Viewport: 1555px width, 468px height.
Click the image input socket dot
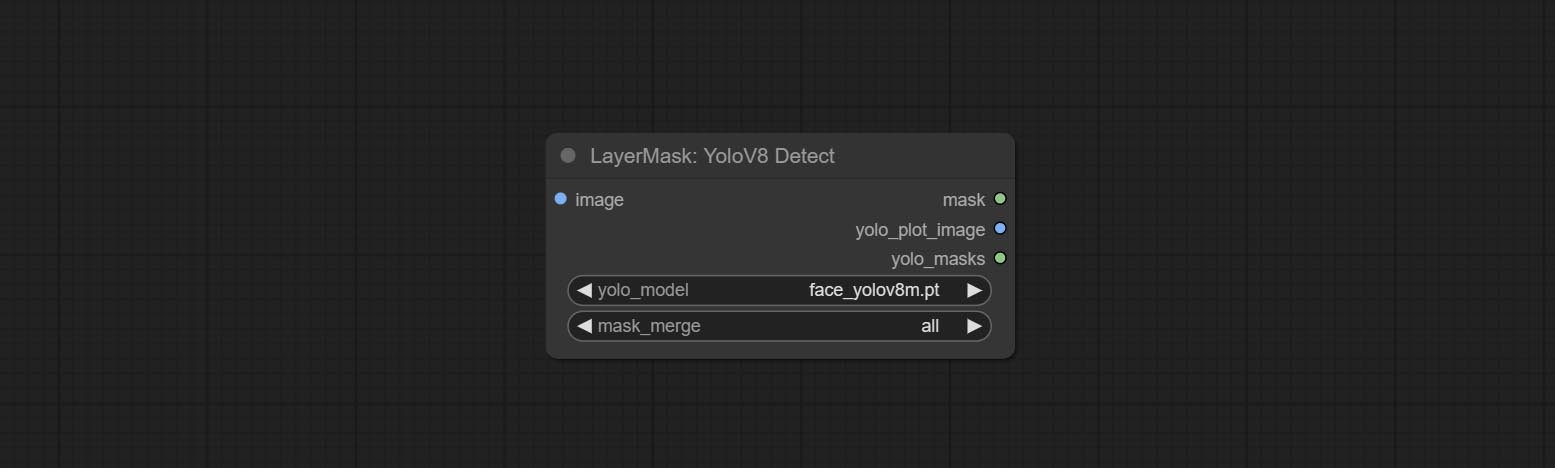tap(560, 199)
